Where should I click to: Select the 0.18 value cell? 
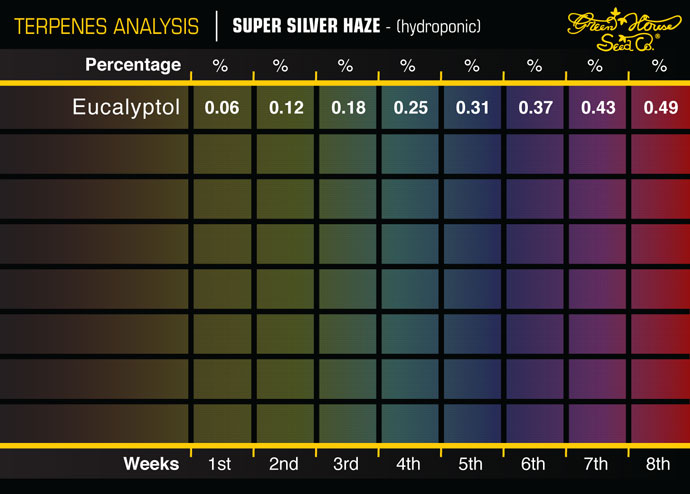pyautogui.click(x=346, y=108)
